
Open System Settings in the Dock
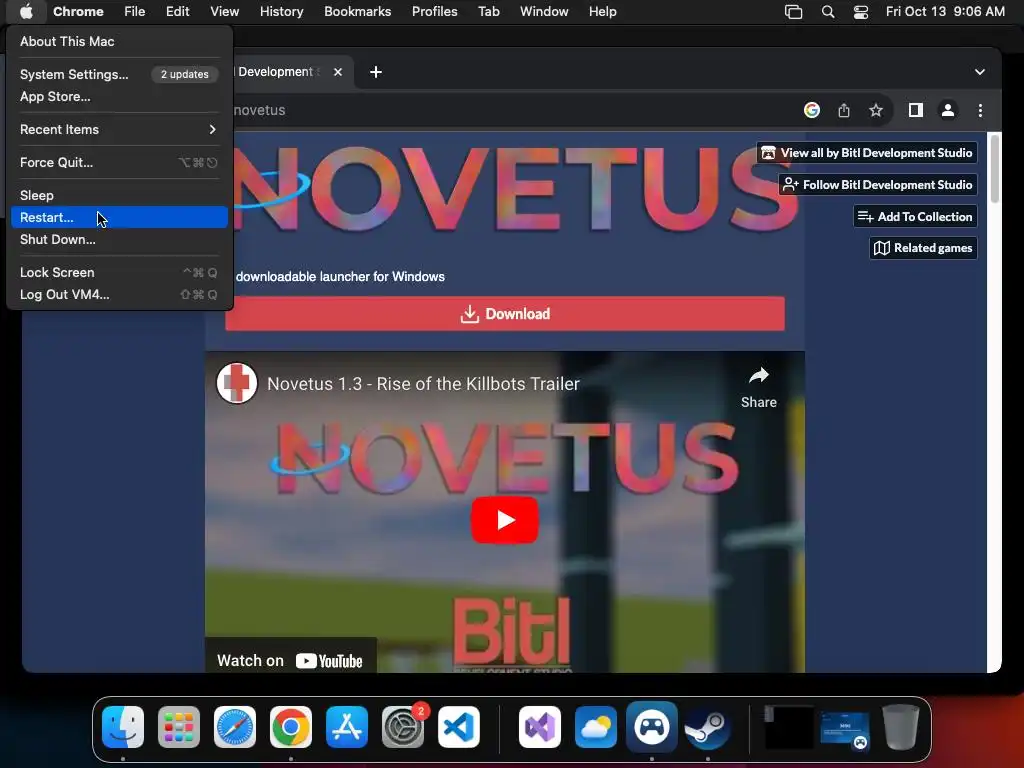pyautogui.click(x=403, y=727)
